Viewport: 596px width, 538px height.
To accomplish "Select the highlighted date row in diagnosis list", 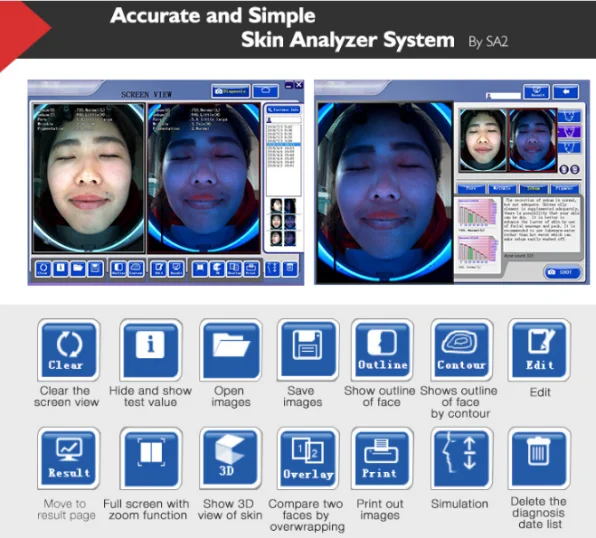I will click(x=284, y=145).
